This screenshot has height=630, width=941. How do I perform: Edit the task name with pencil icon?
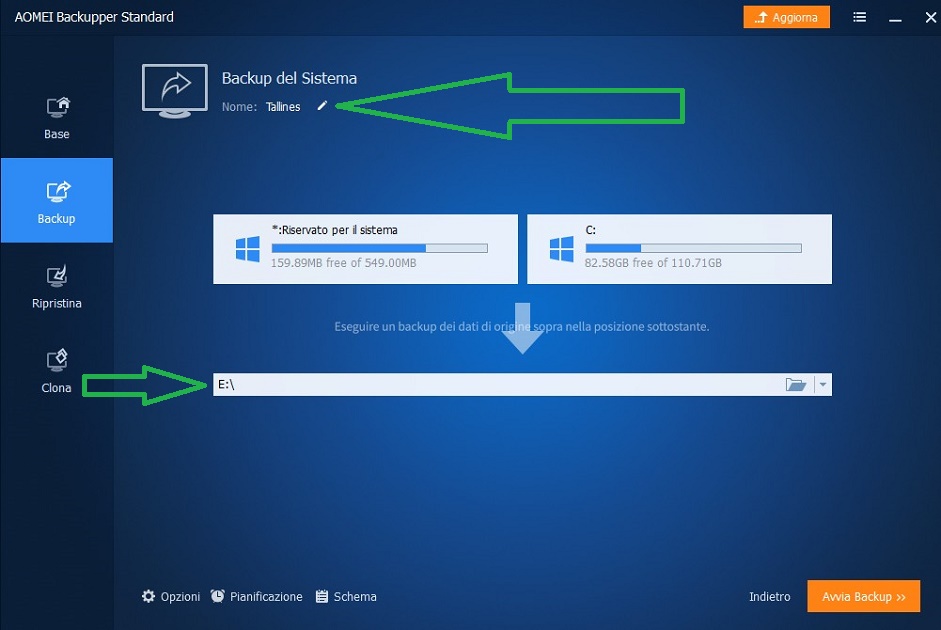click(x=322, y=106)
